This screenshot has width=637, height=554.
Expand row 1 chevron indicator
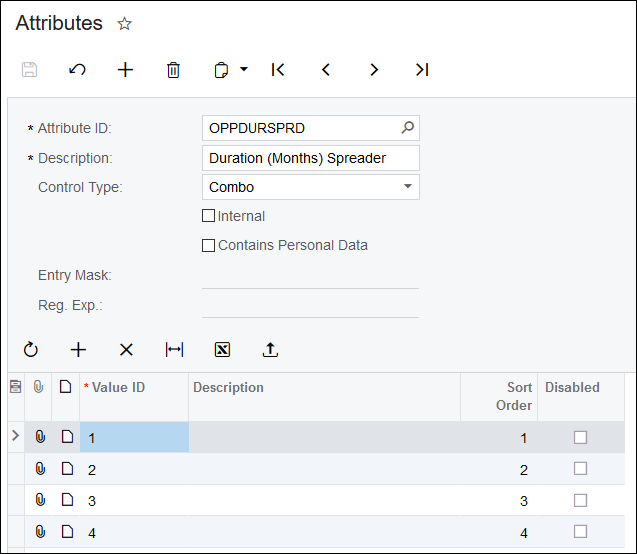tap(15, 436)
